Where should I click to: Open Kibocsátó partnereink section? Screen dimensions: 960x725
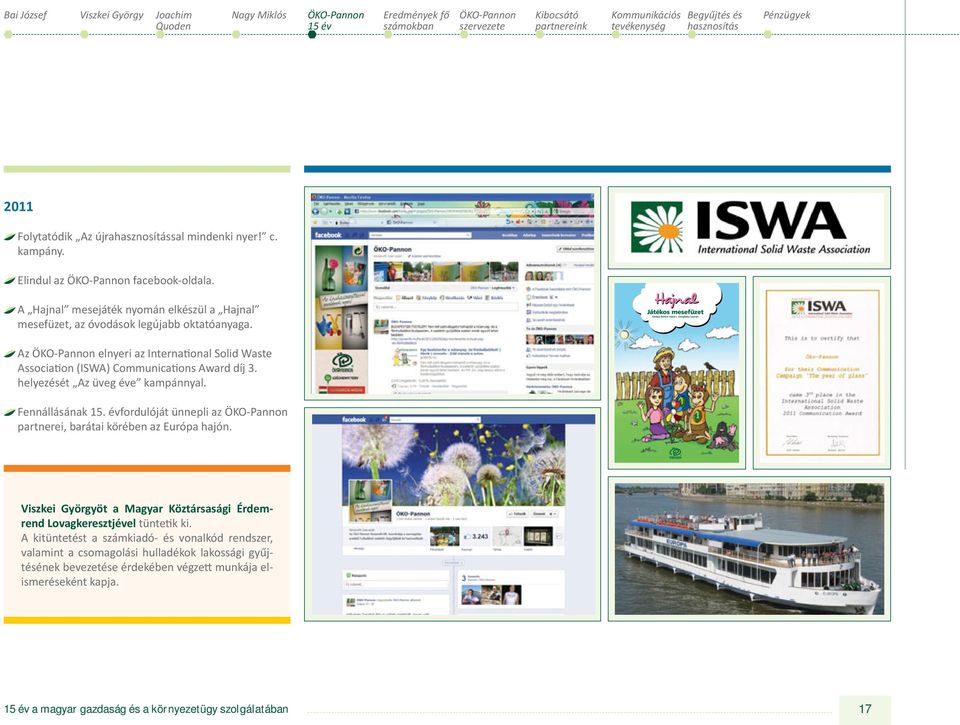561,20
